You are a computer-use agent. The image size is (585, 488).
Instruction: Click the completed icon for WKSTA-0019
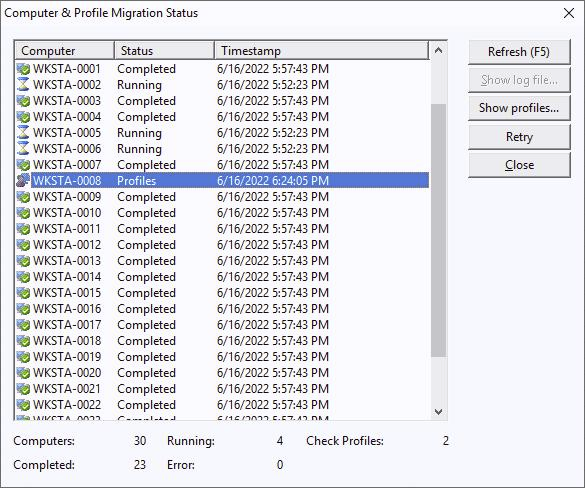23,357
